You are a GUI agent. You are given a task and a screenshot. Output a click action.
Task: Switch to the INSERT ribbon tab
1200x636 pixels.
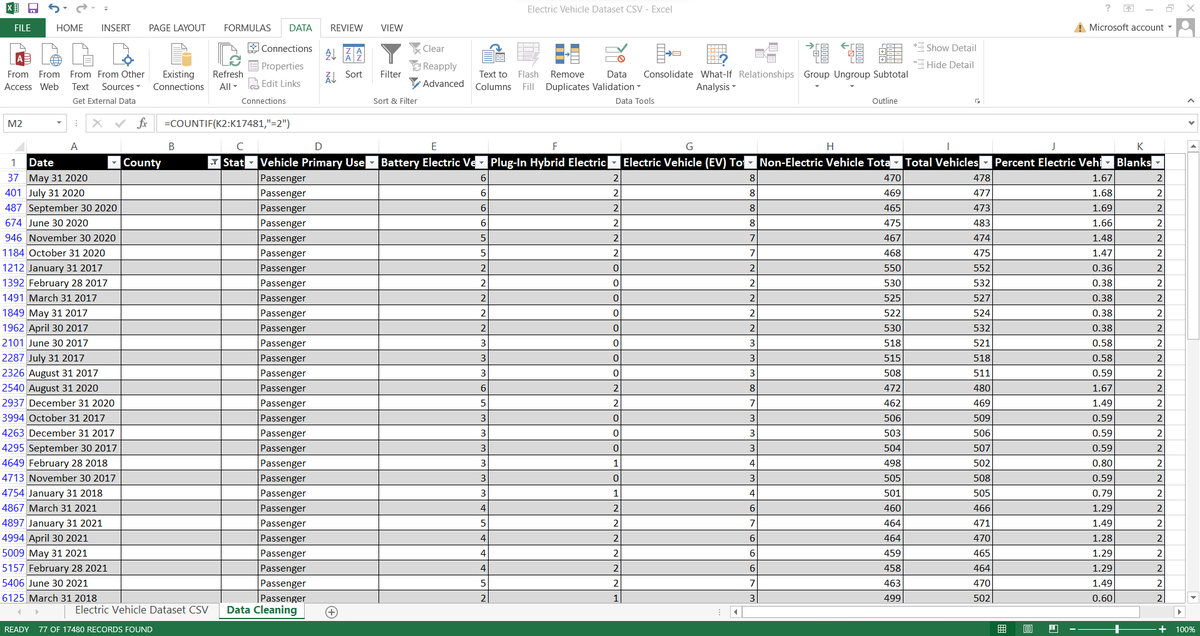click(115, 28)
